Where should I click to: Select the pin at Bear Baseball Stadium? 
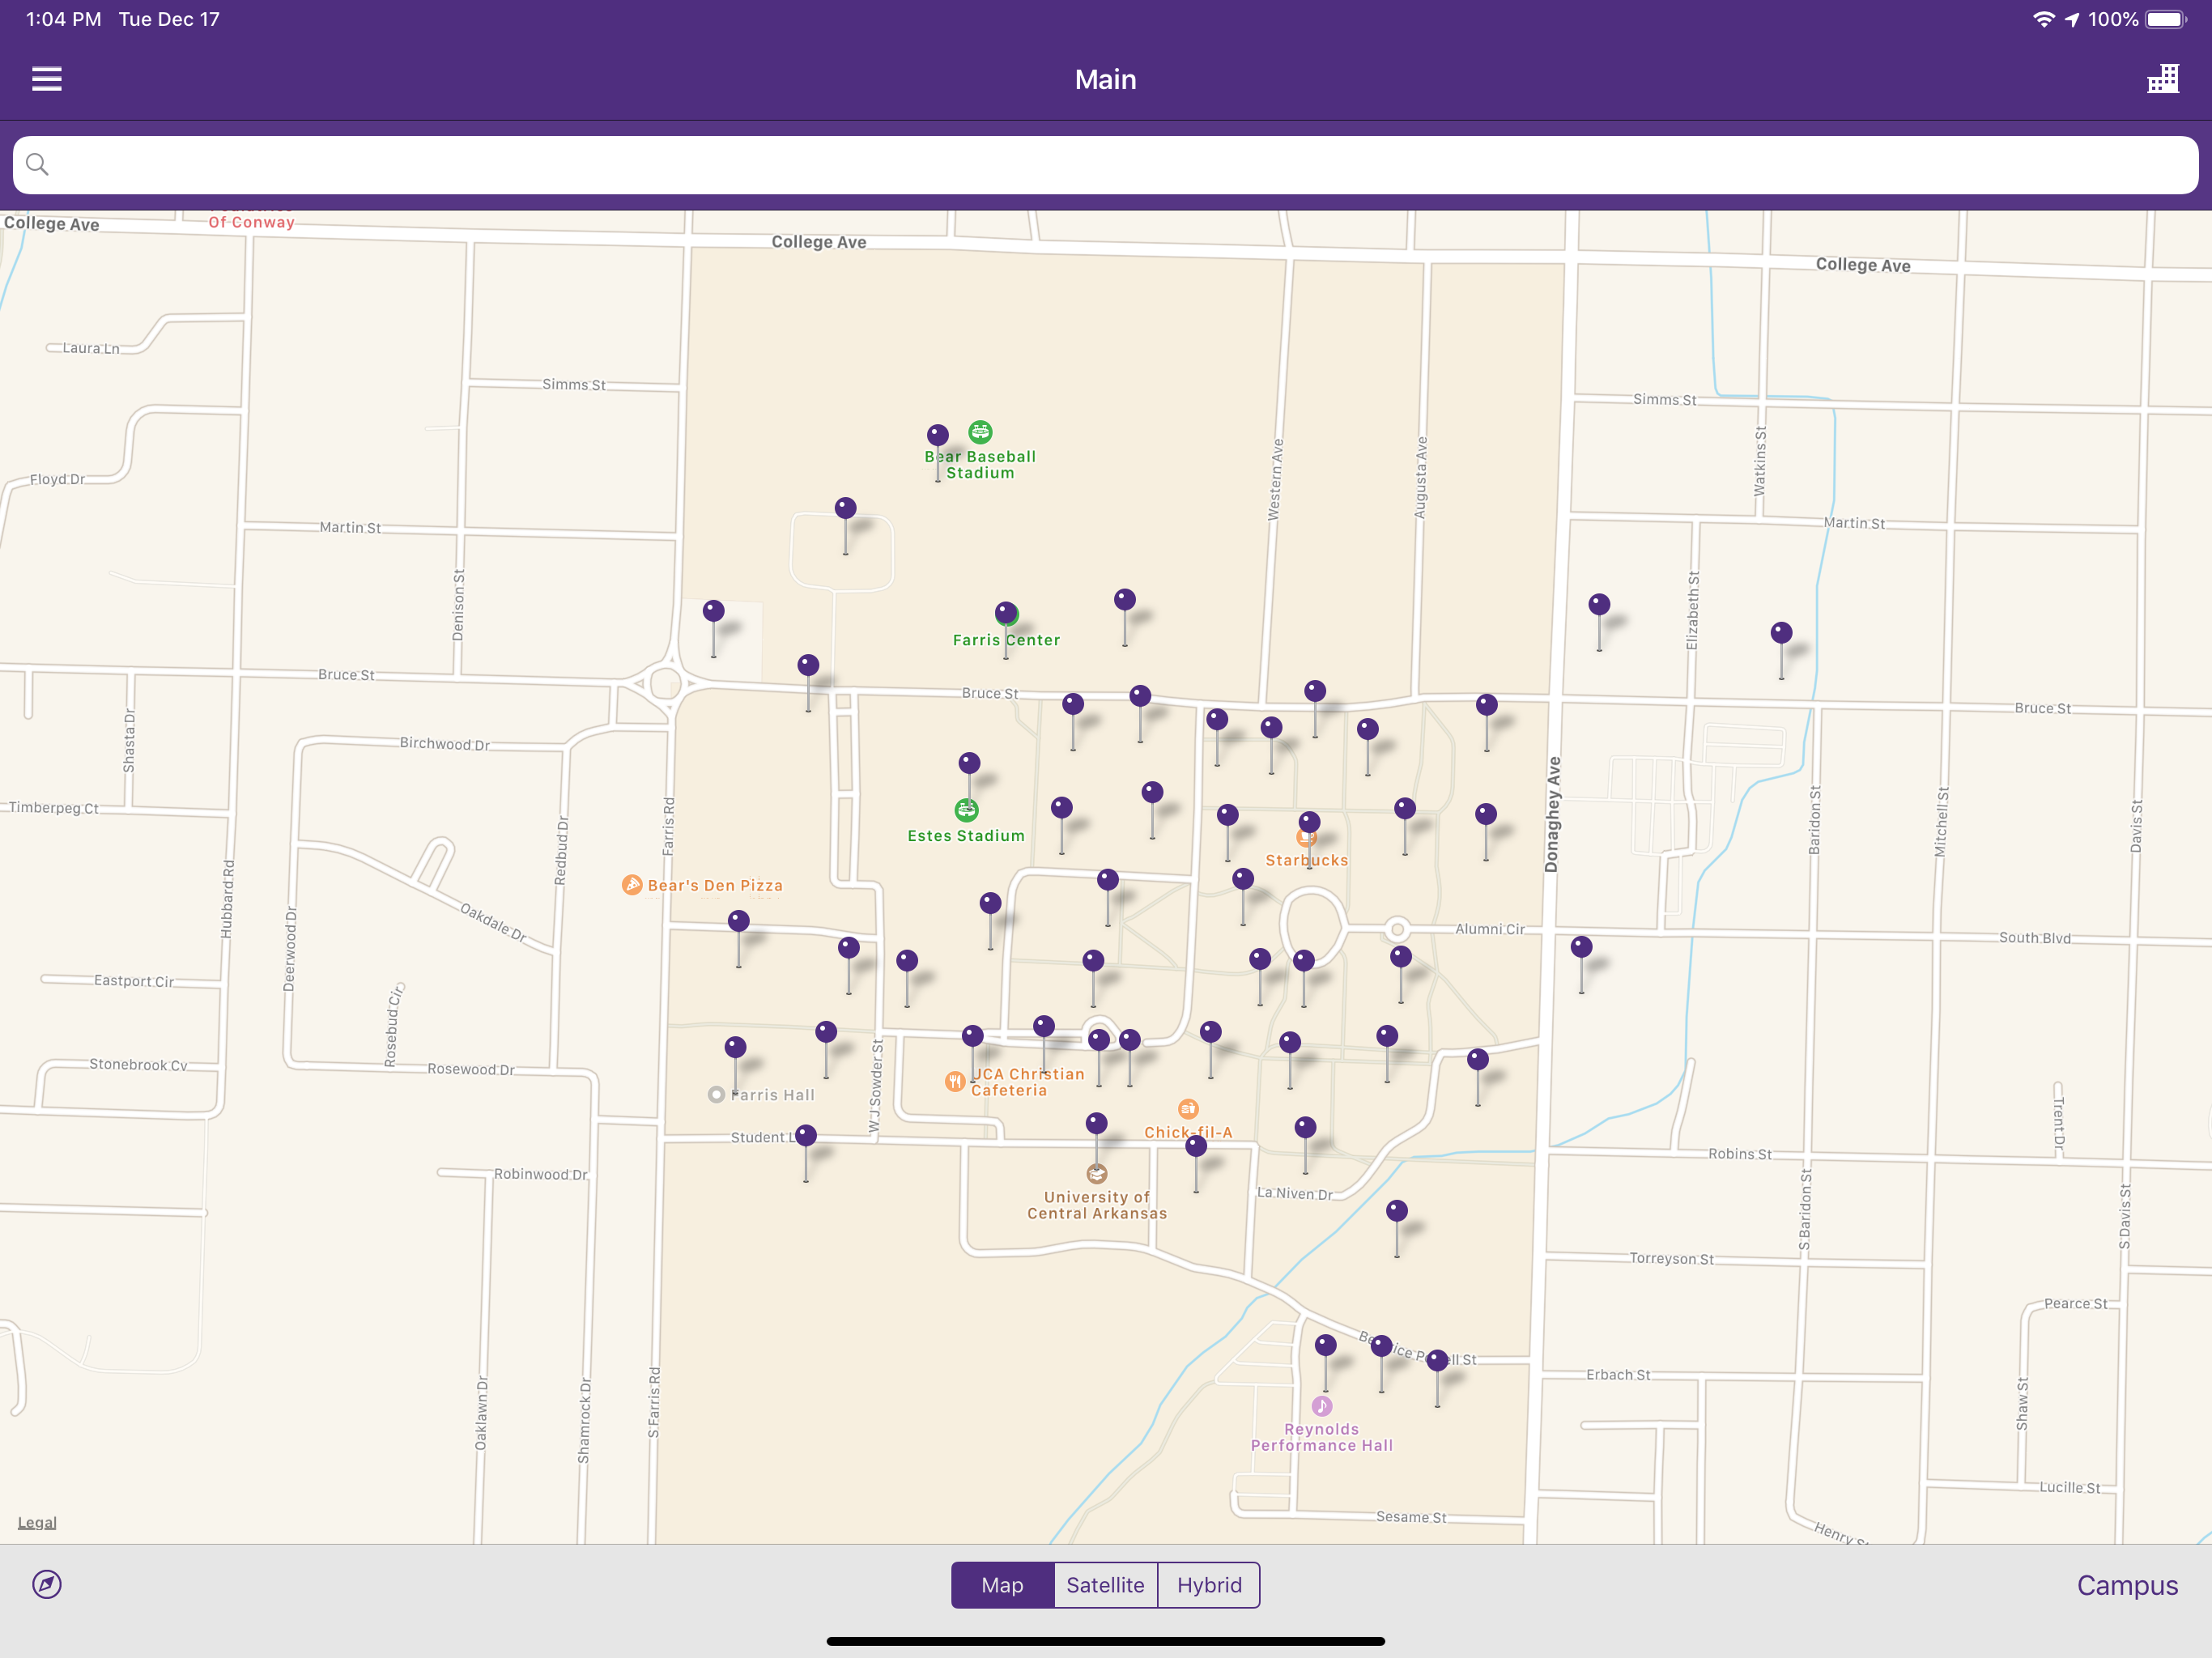coord(937,436)
